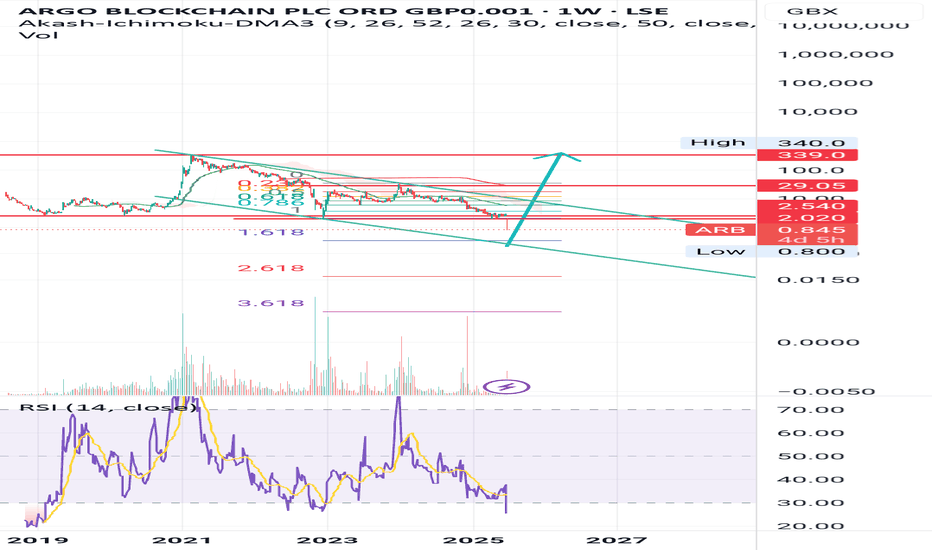The height and width of the screenshot is (550, 932).
Task: Select the 2.540 price level label
Action: (807, 206)
